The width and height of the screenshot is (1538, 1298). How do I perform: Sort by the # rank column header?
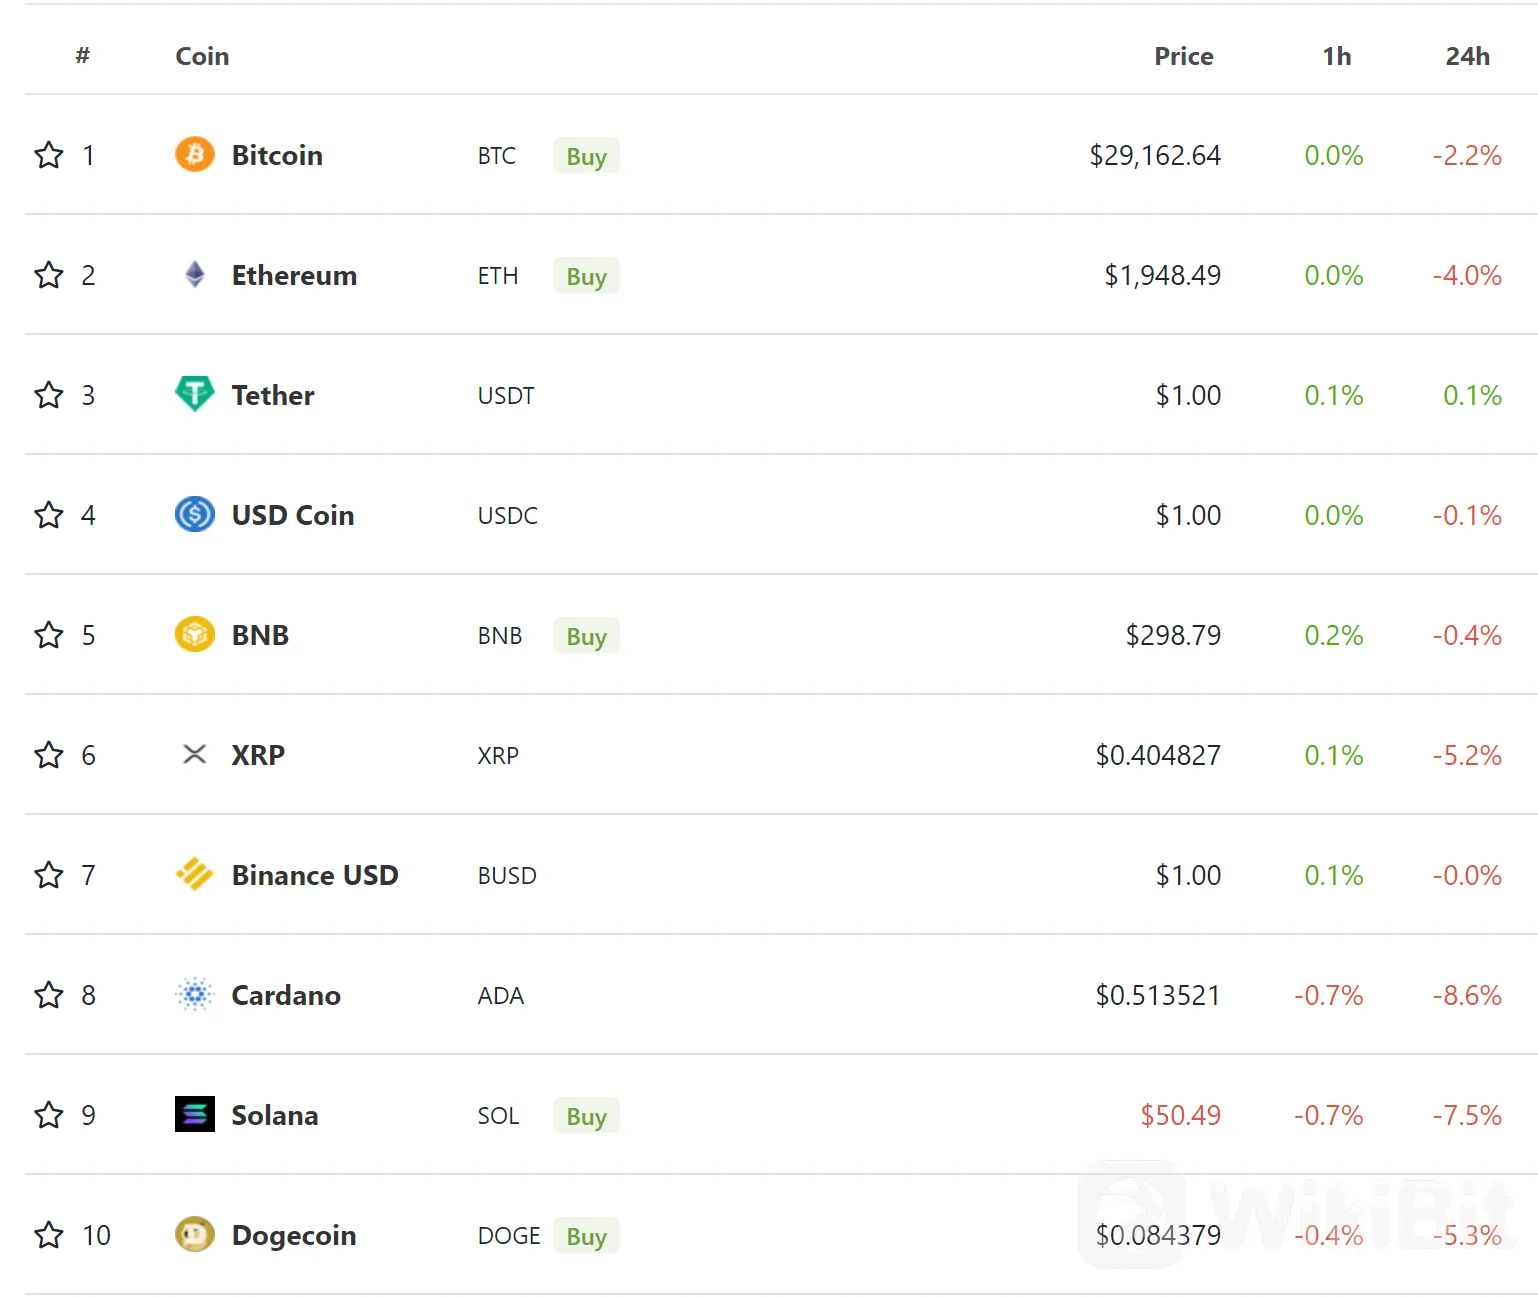pos(83,56)
